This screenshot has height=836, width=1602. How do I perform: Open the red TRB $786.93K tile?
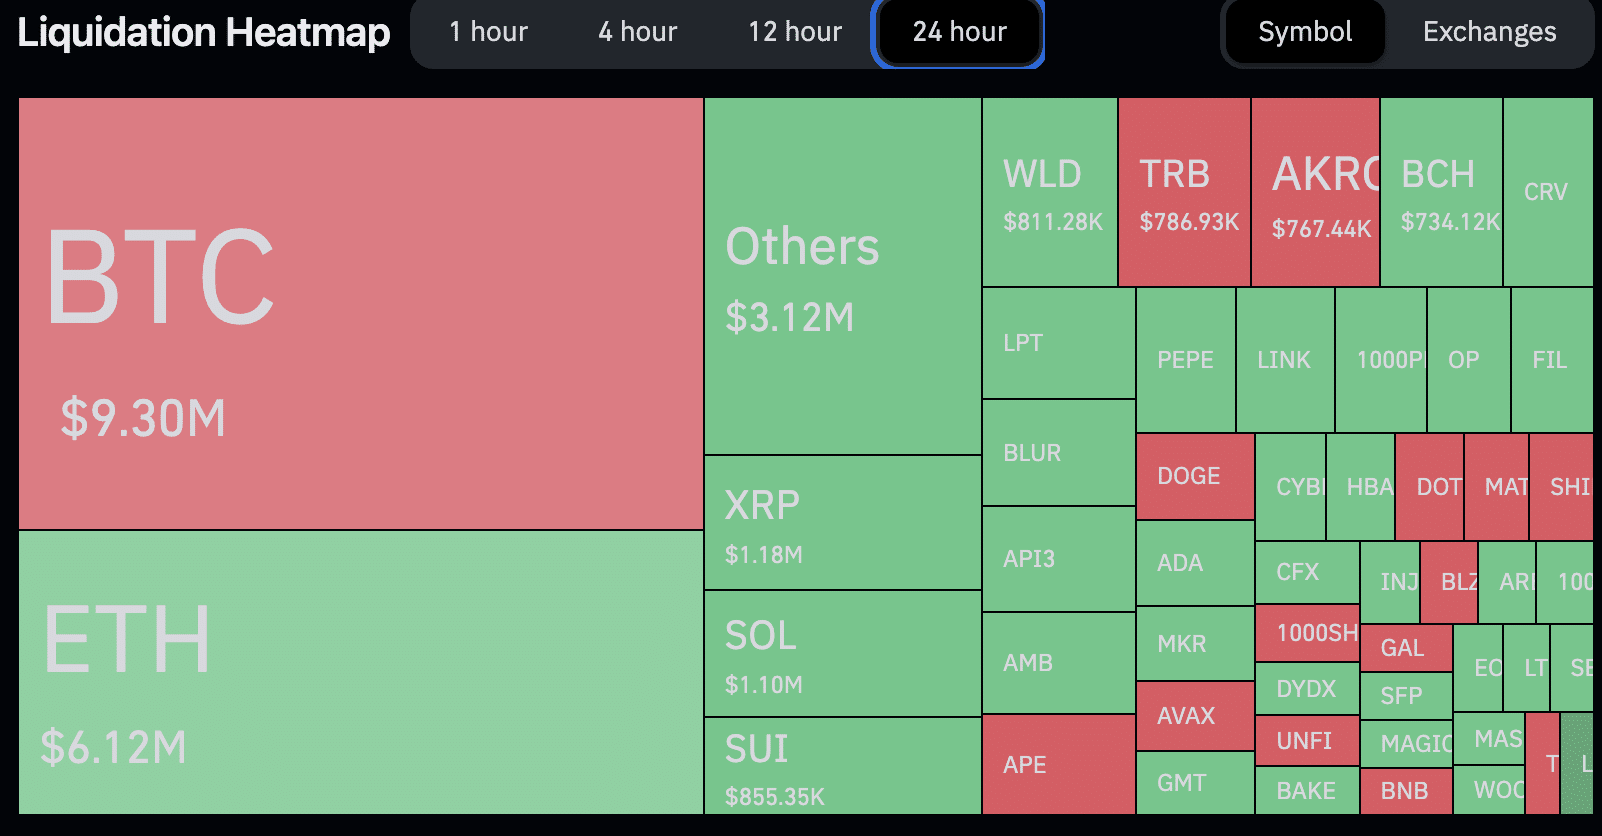[1184, 192]
